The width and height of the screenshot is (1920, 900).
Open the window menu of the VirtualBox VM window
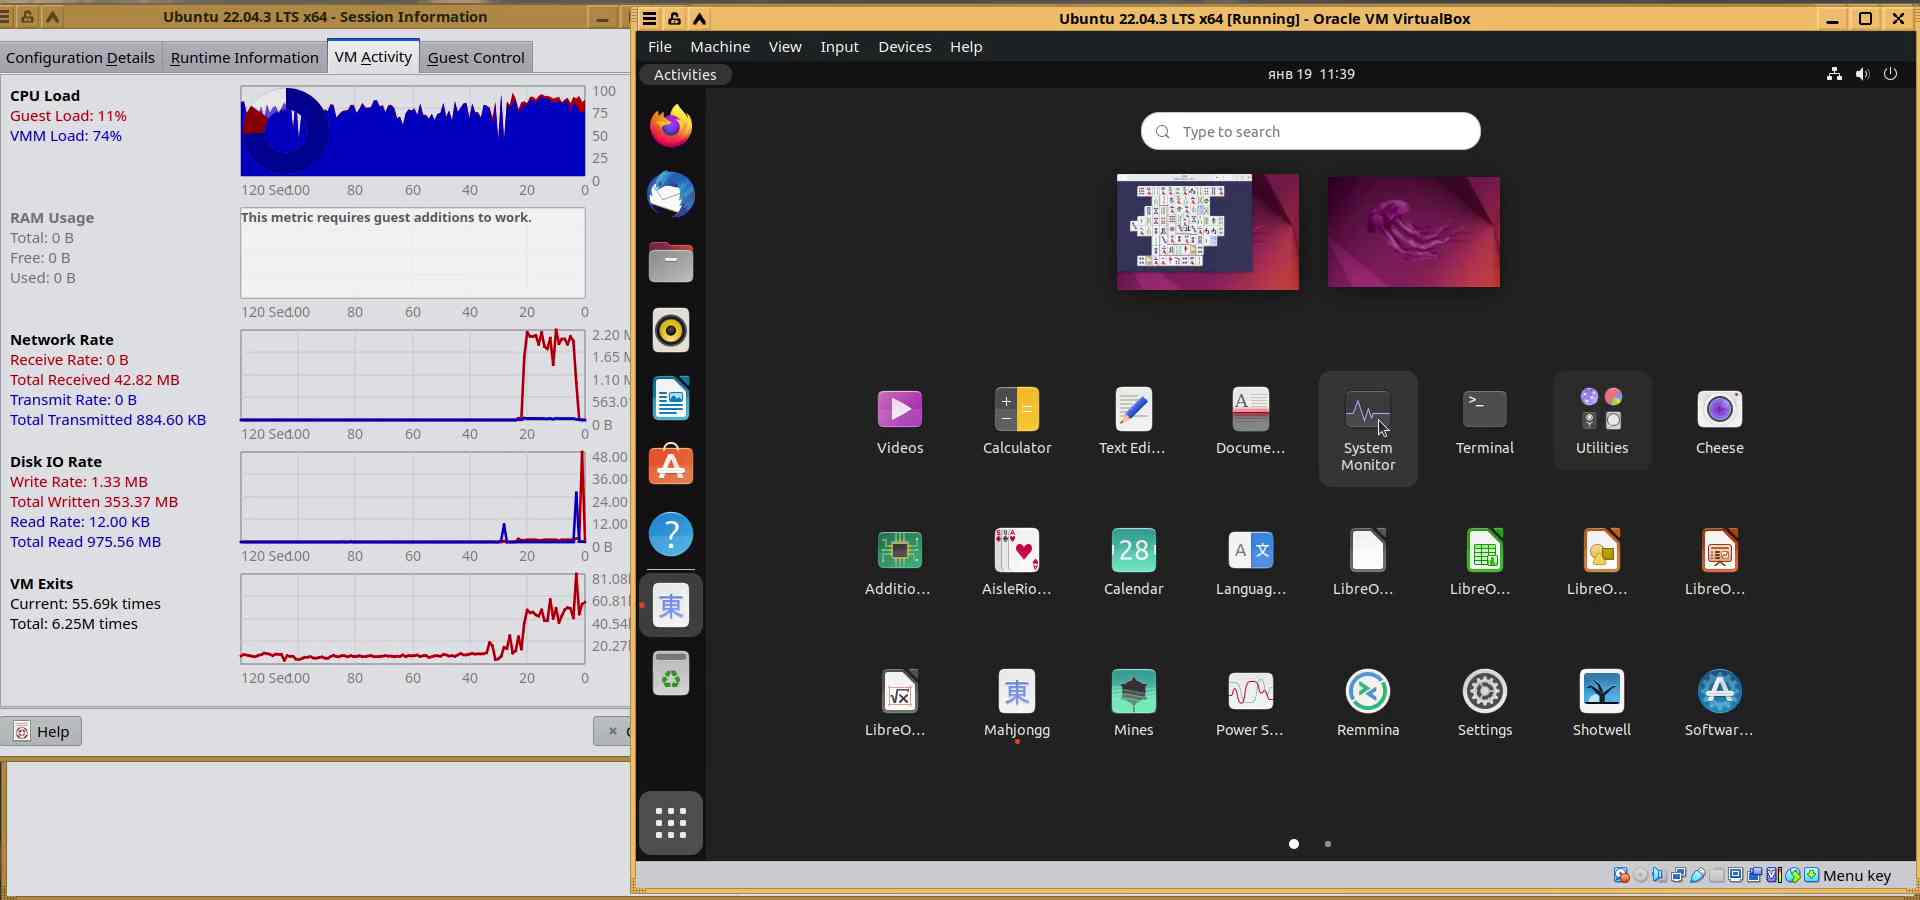click(x=649, y=18)
